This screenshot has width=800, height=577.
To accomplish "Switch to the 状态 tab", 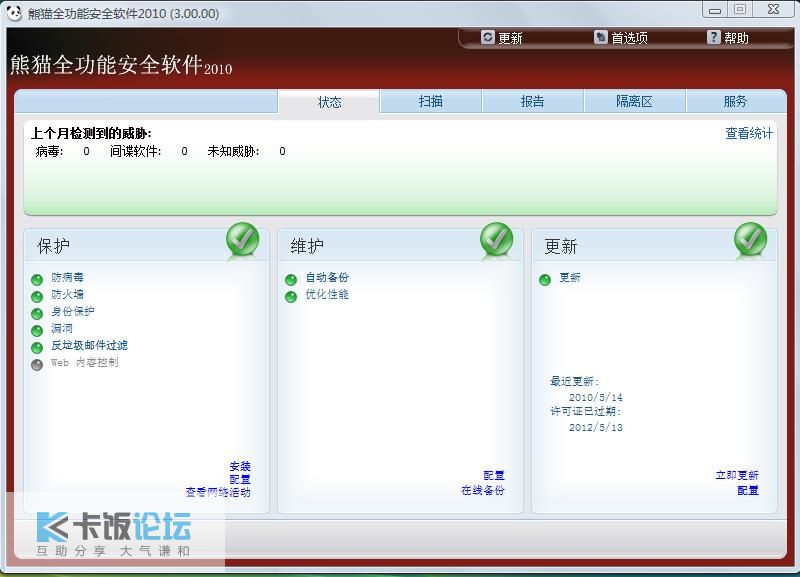I will [x=329, y=102].
